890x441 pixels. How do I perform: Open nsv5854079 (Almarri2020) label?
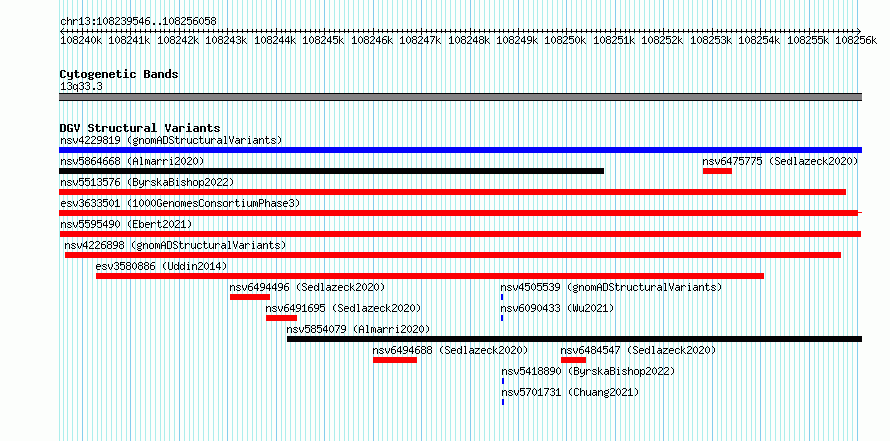pyautogui.click(x=358, y=329)
